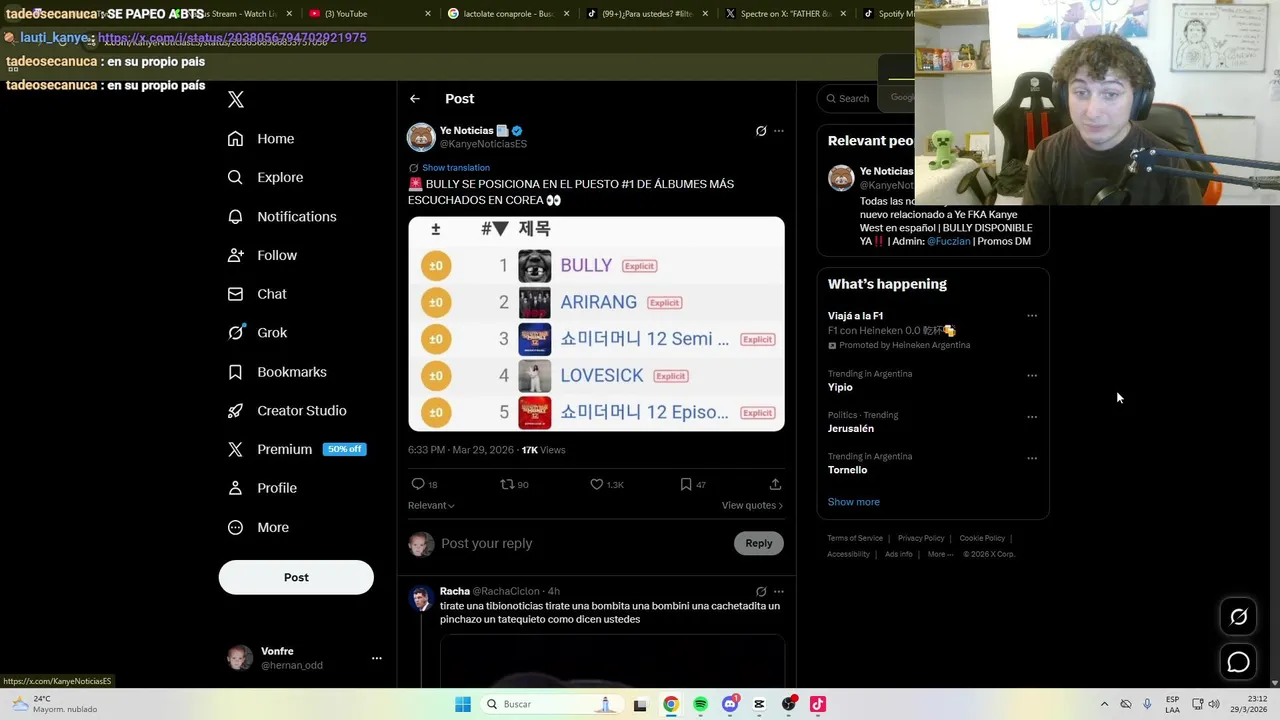The height and width of the screenshot is (720, 1280).
Task: Click the X logo in sidebar
Action: click(x=236, y=99)
